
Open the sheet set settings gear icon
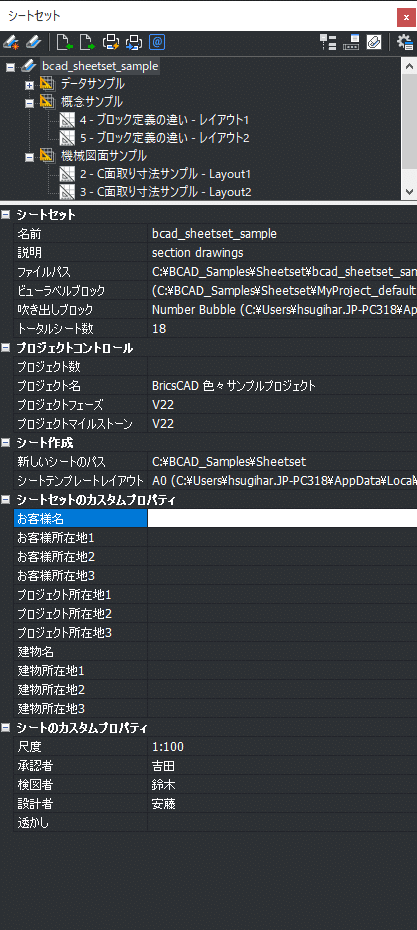[405, 42]
